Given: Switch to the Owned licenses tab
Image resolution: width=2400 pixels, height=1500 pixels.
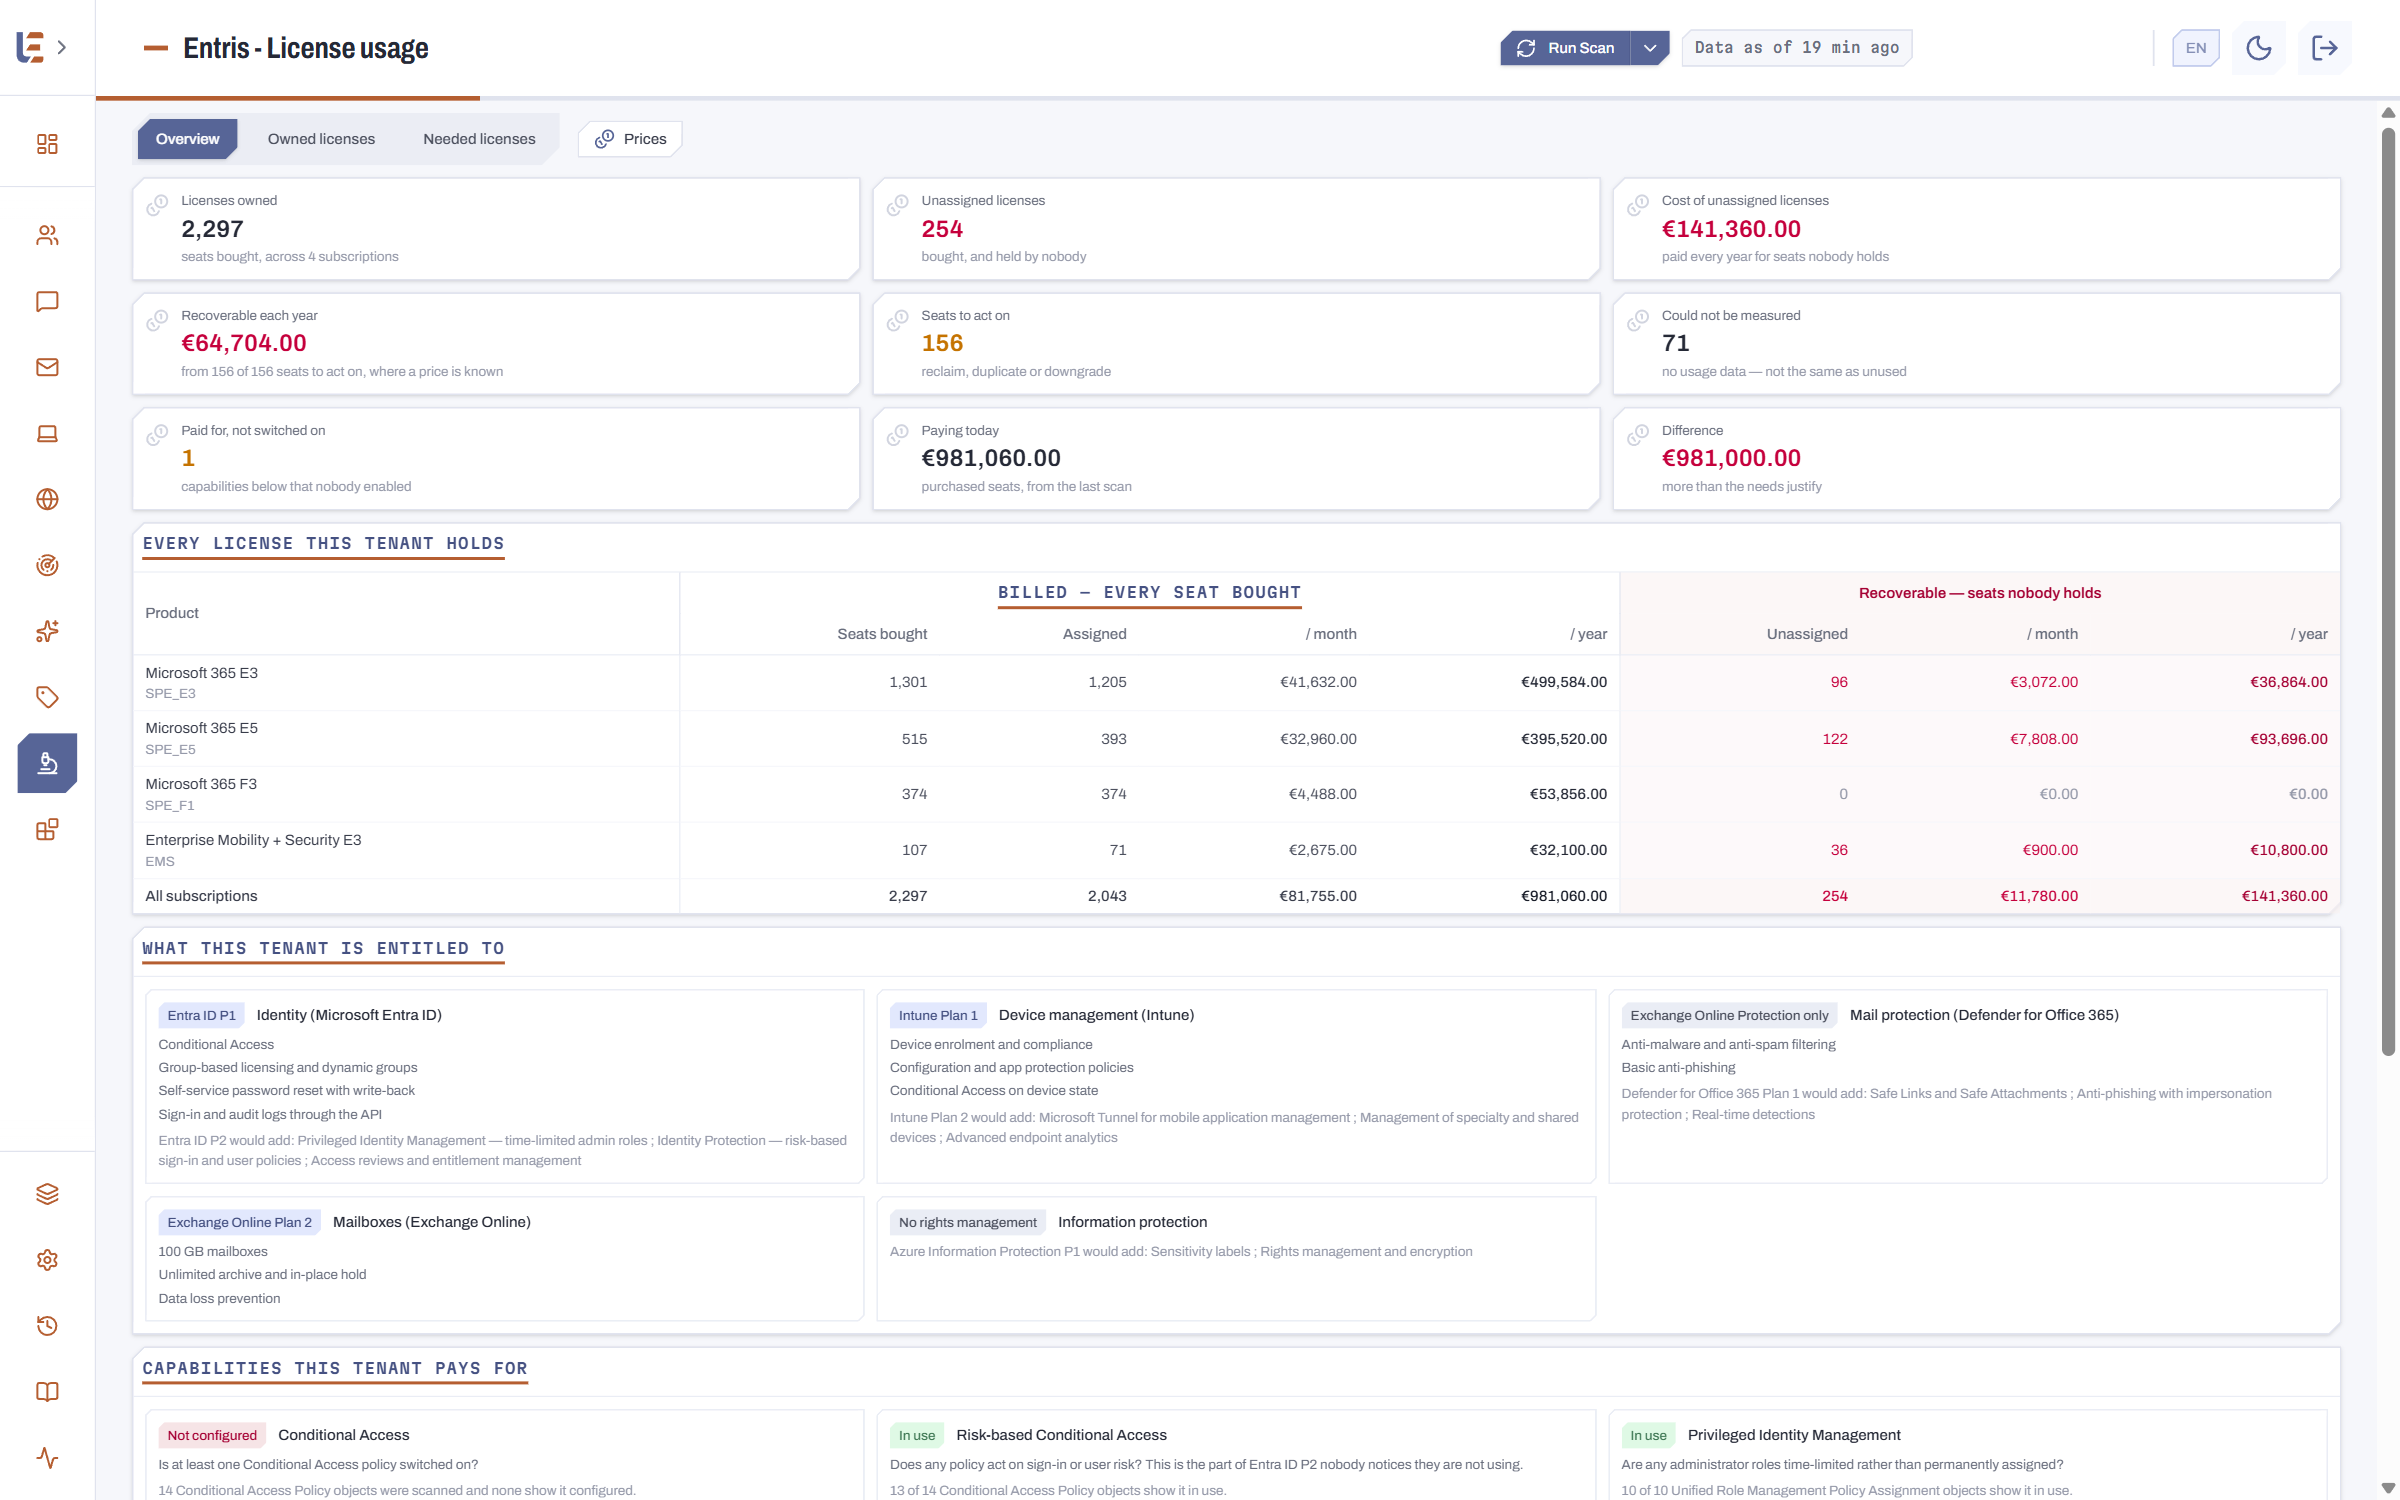Looking at the screenshot, I should click(x=321, y=139).
